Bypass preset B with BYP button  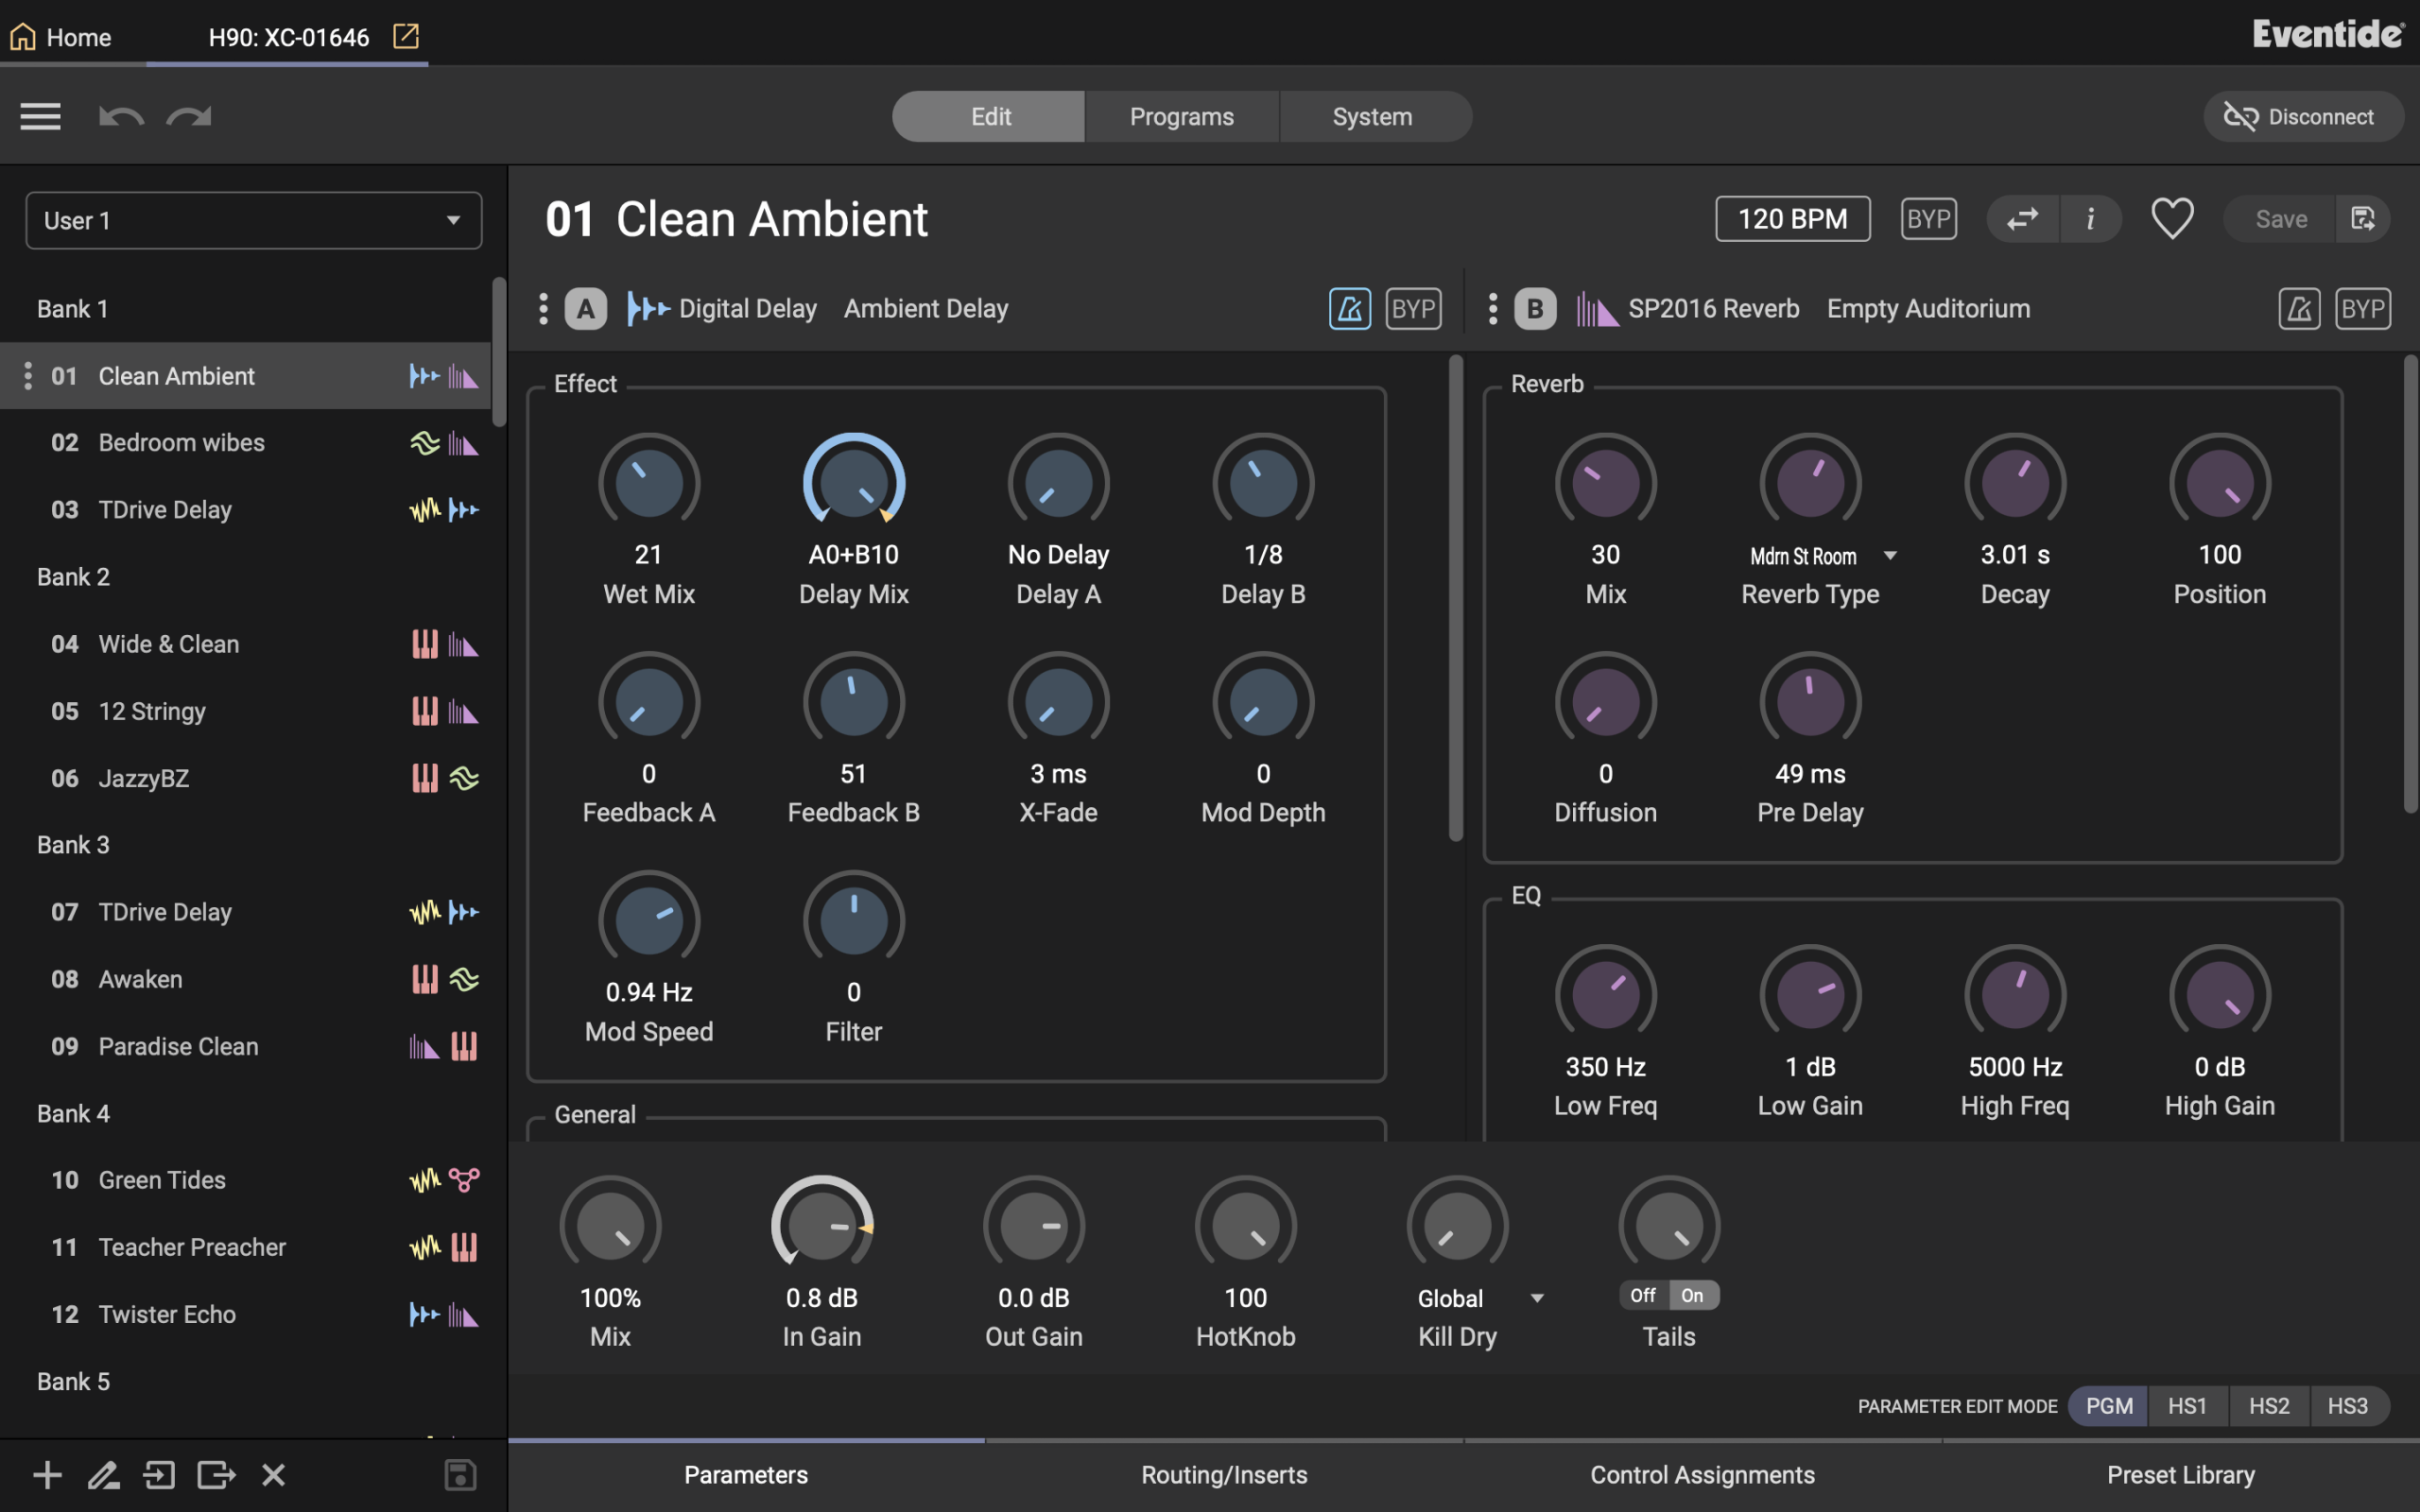click(2363, 308)
